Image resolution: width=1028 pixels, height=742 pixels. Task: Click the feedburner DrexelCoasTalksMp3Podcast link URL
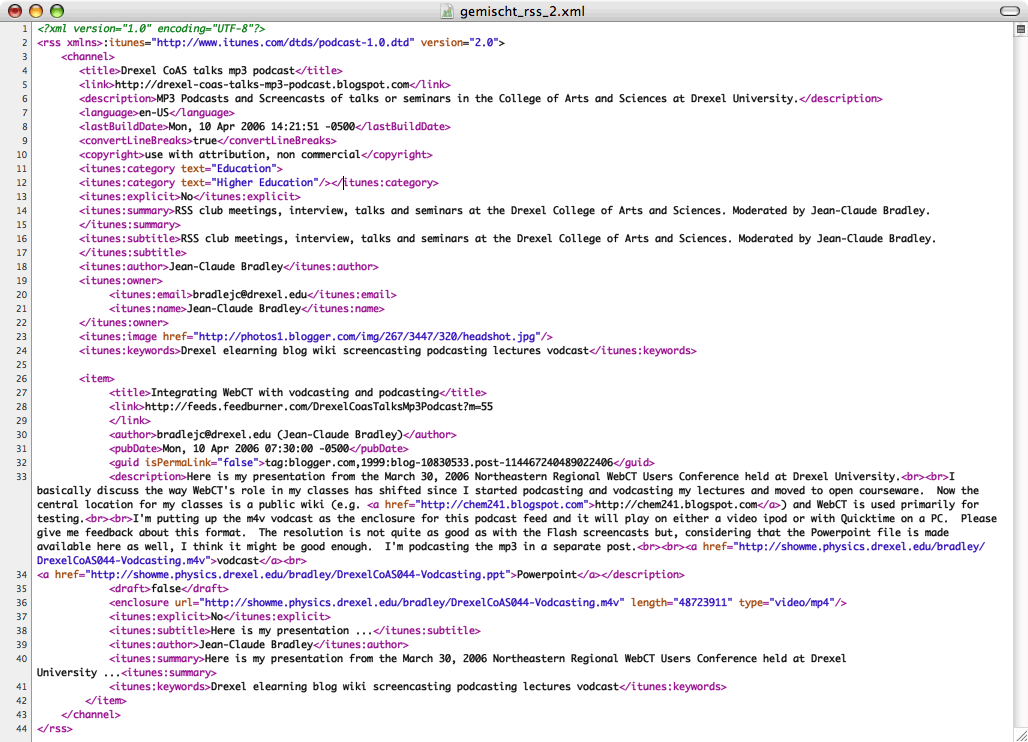pos(318,407)
